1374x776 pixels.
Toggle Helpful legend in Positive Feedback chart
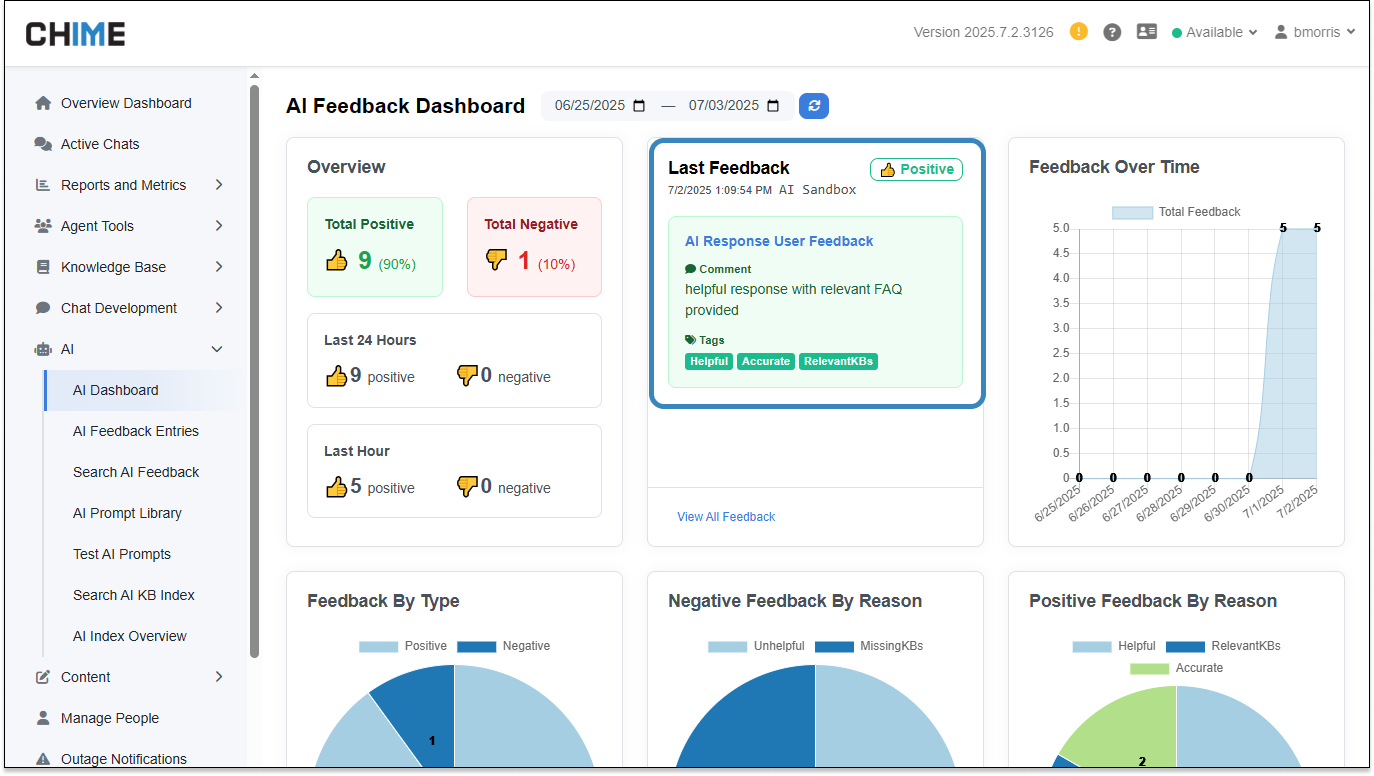pos(1114,646)
